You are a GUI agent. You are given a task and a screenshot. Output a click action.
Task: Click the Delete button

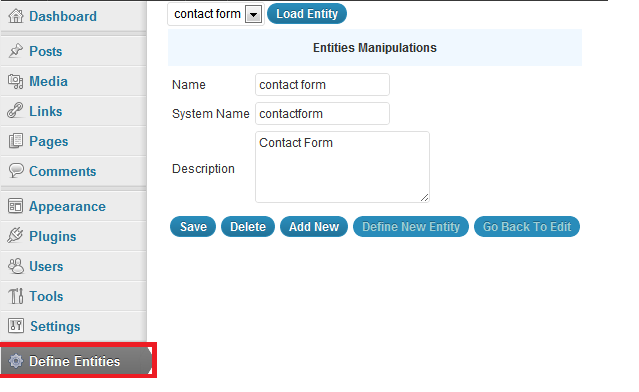[x=248, y=227]
